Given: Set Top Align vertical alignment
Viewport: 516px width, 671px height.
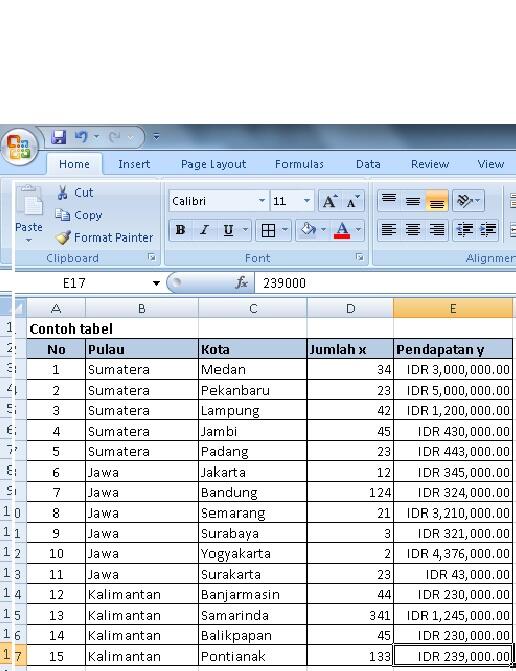Looking at the screenshot, I should point(389,201).
